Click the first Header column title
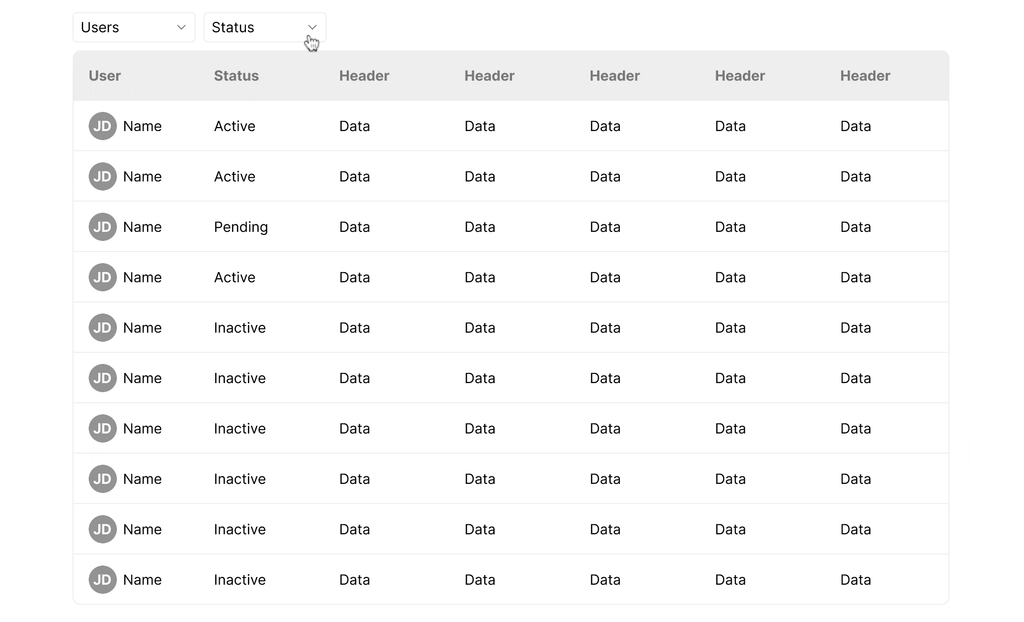This screenshot has width=1024, height=622. coord(364,75)
